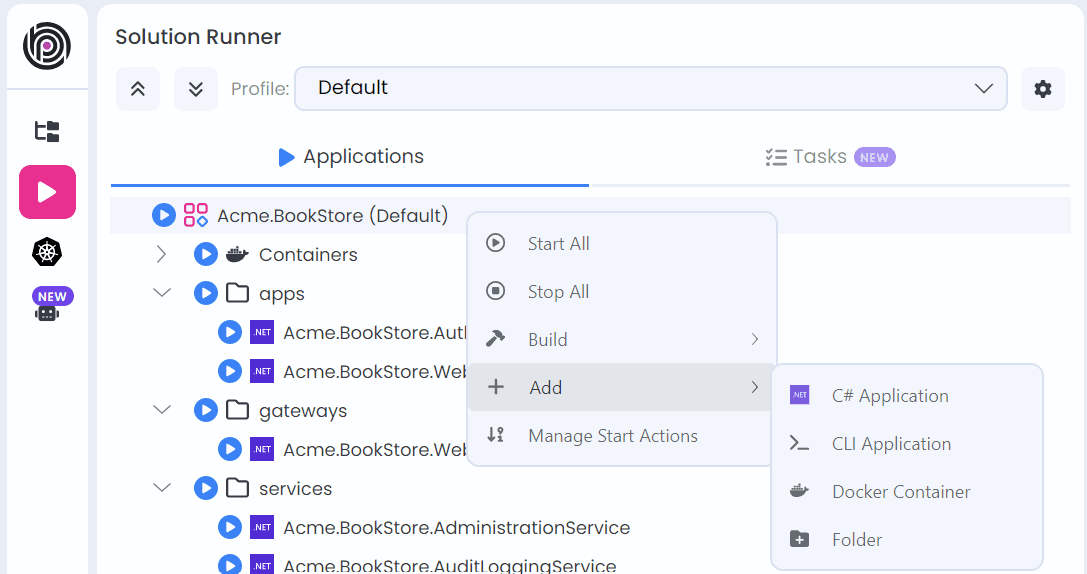Screen dimensions: 1087x574
Task: Open the Solution Explorer sidebar icon
Action: (47, 131)
